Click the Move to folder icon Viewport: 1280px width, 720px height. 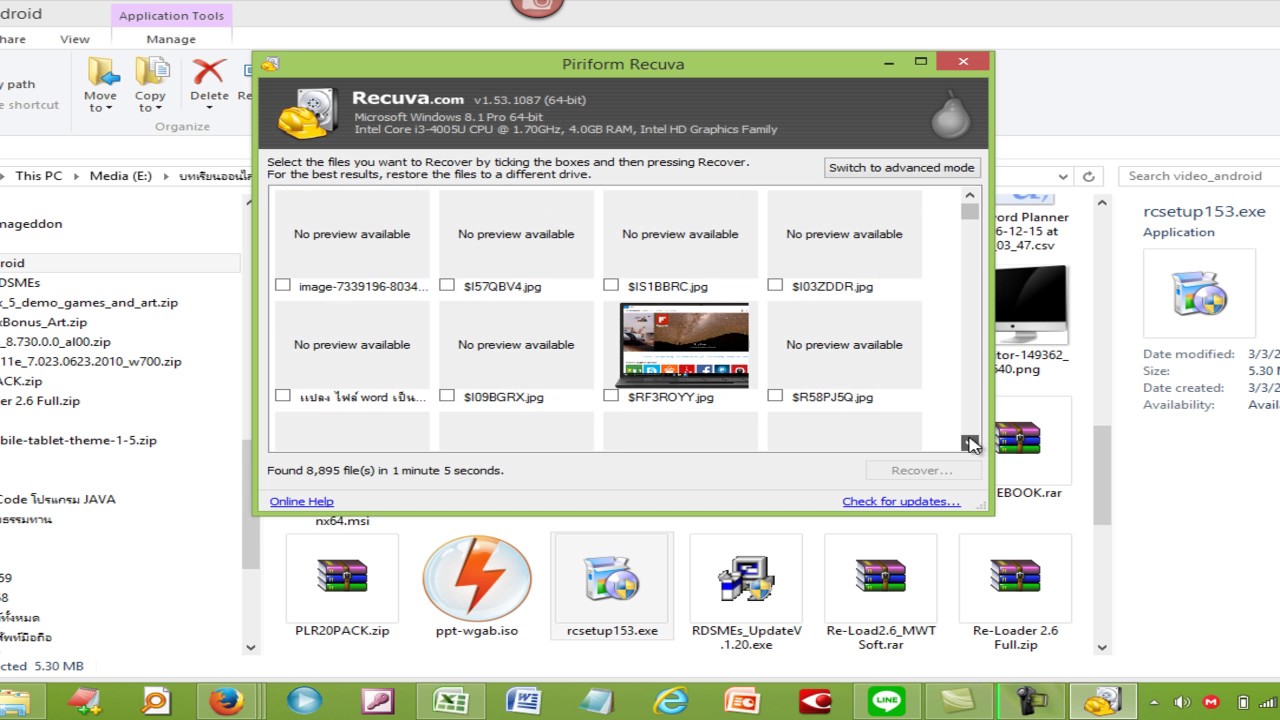(x=101, y=72)
